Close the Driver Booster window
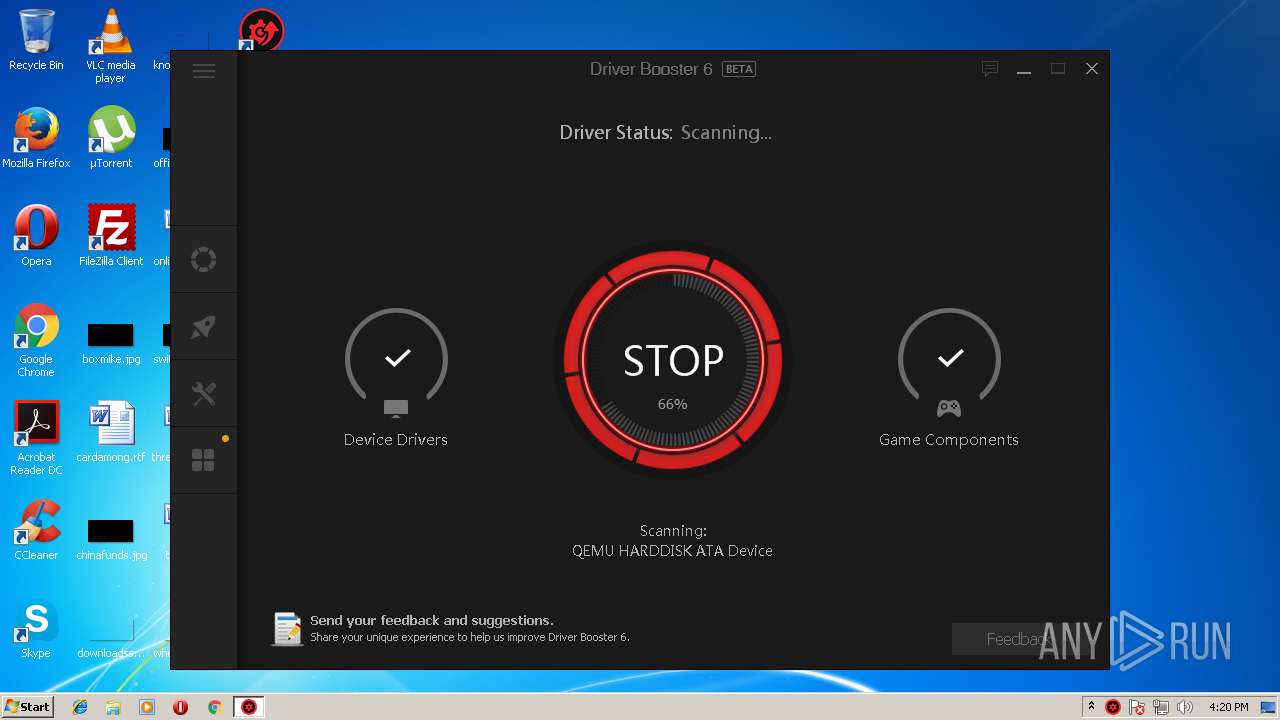Screen dimensions: 1280x720 tap(1092, 69)
